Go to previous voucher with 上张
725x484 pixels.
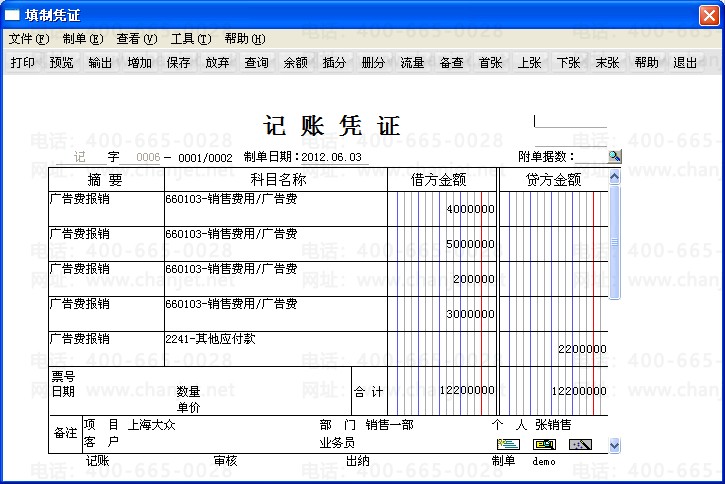(x=529, y=62)
